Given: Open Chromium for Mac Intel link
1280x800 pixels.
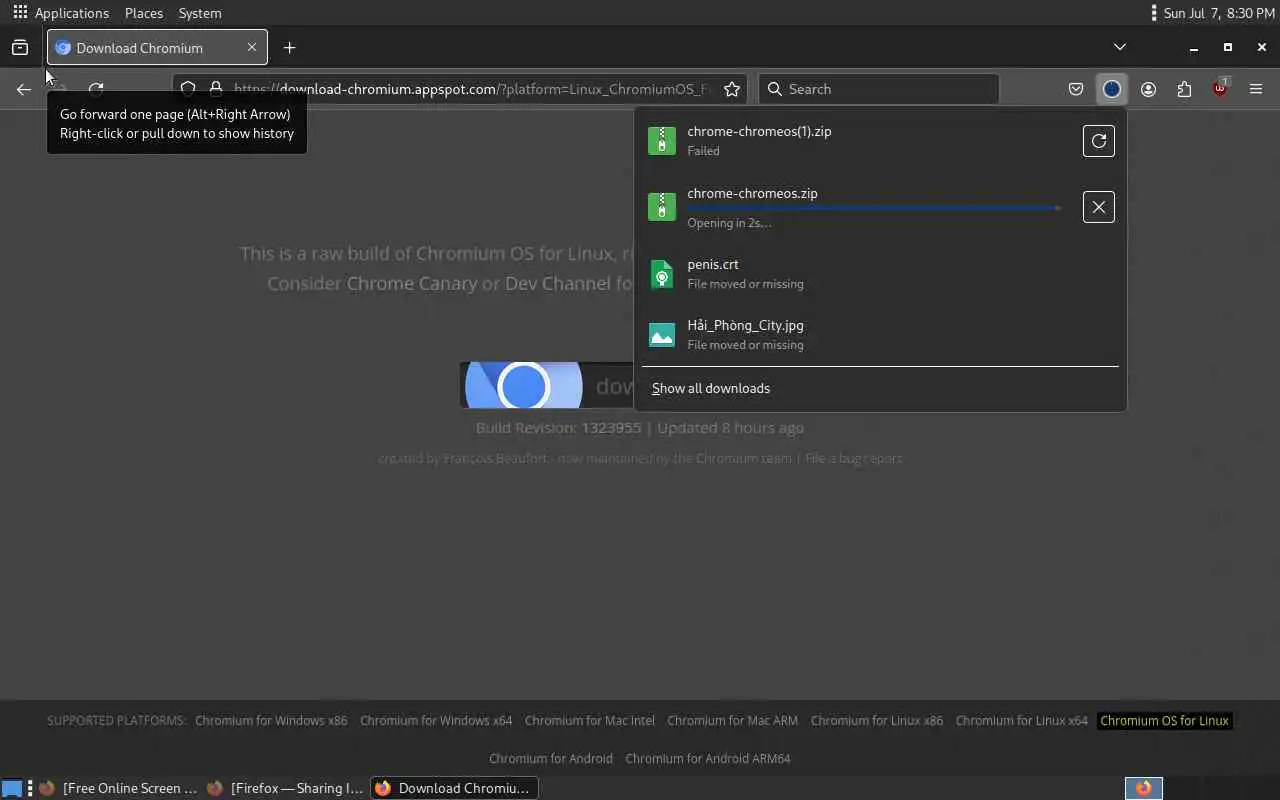Looking at the screenshot, I should pyautogui.click(x=590, y=720).
